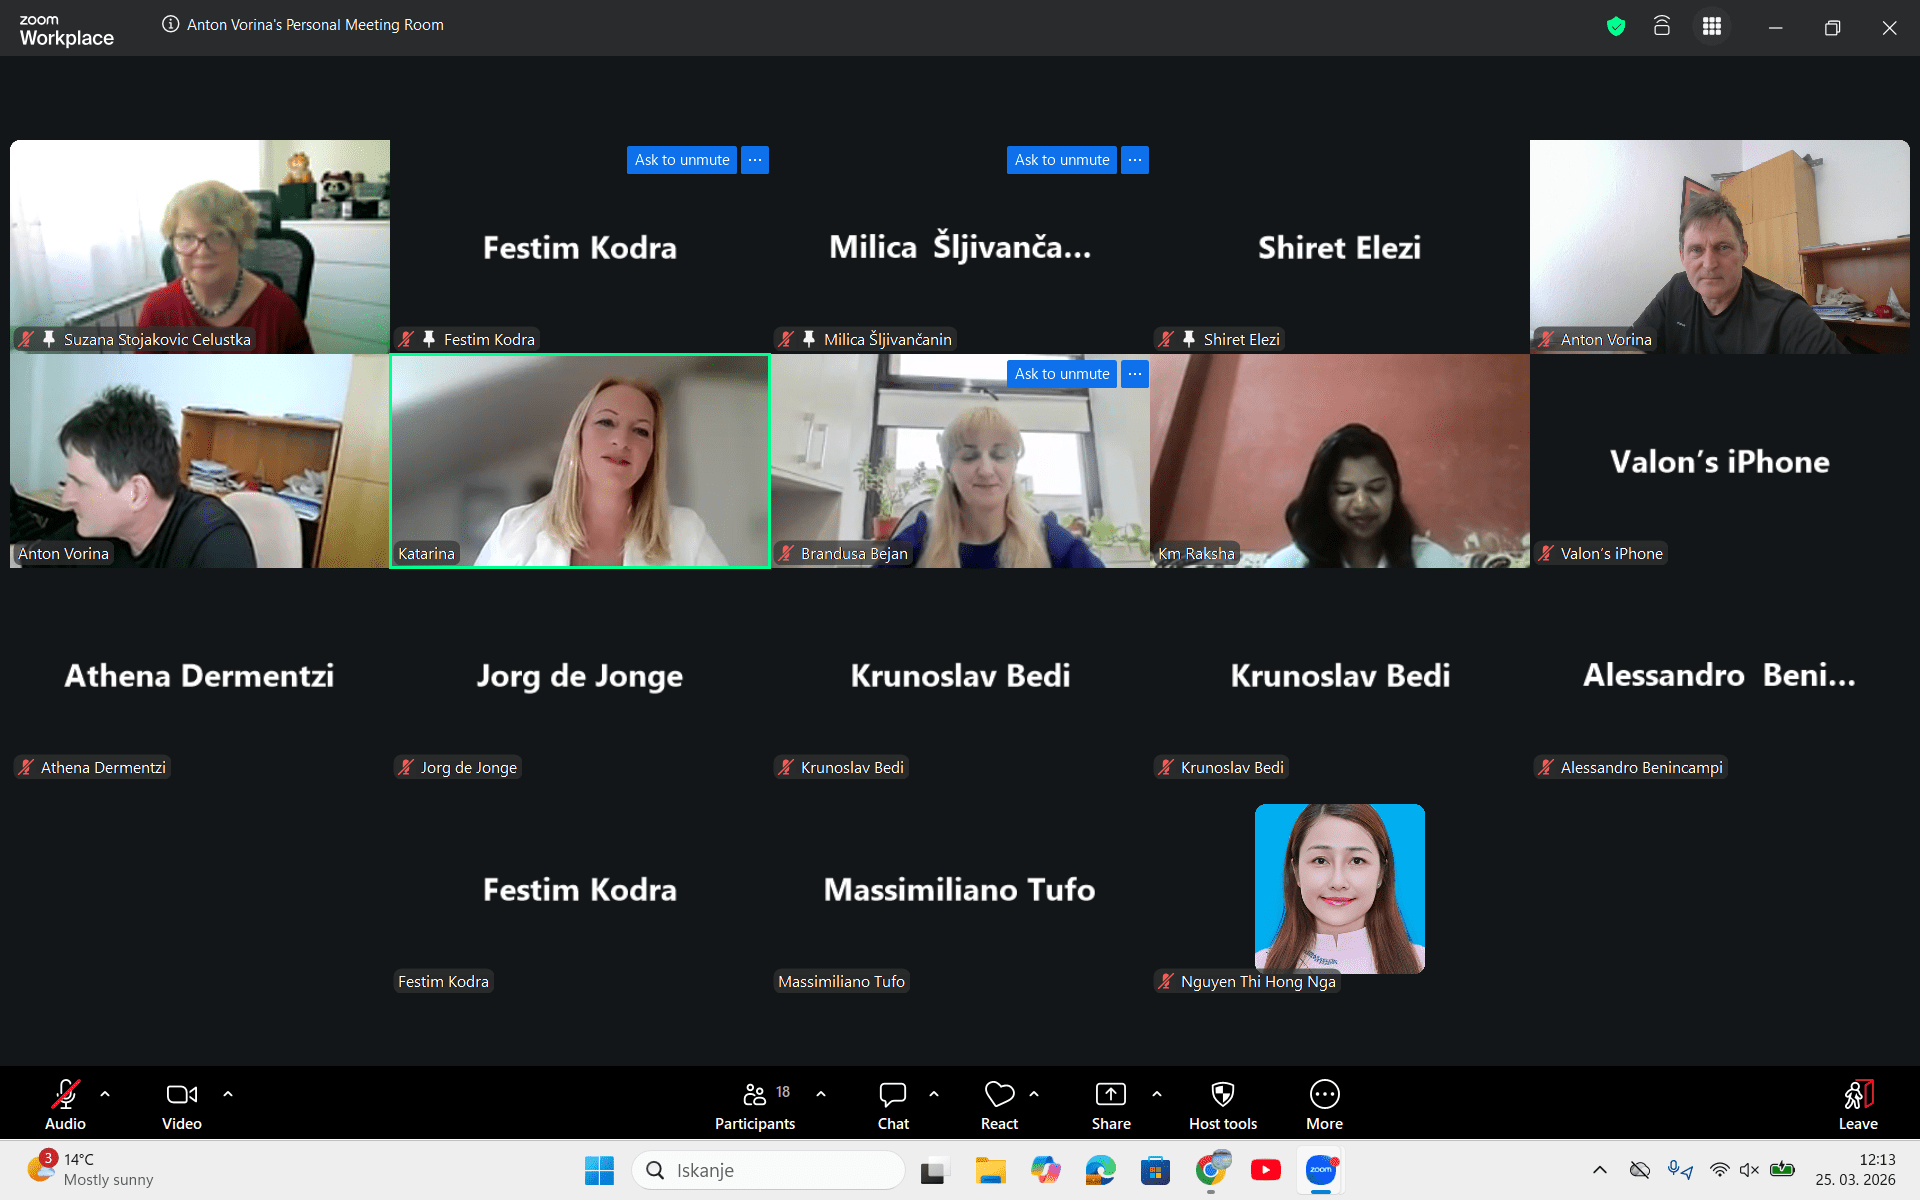Show meeting info icon beside title
The image size is (1920, 1200).
click(171, 24)
